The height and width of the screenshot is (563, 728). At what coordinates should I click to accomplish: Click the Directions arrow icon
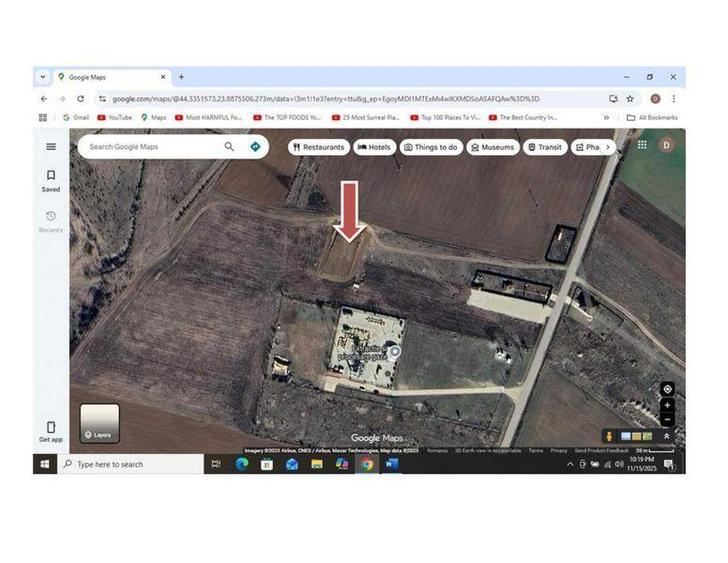(x=255, y=147)
